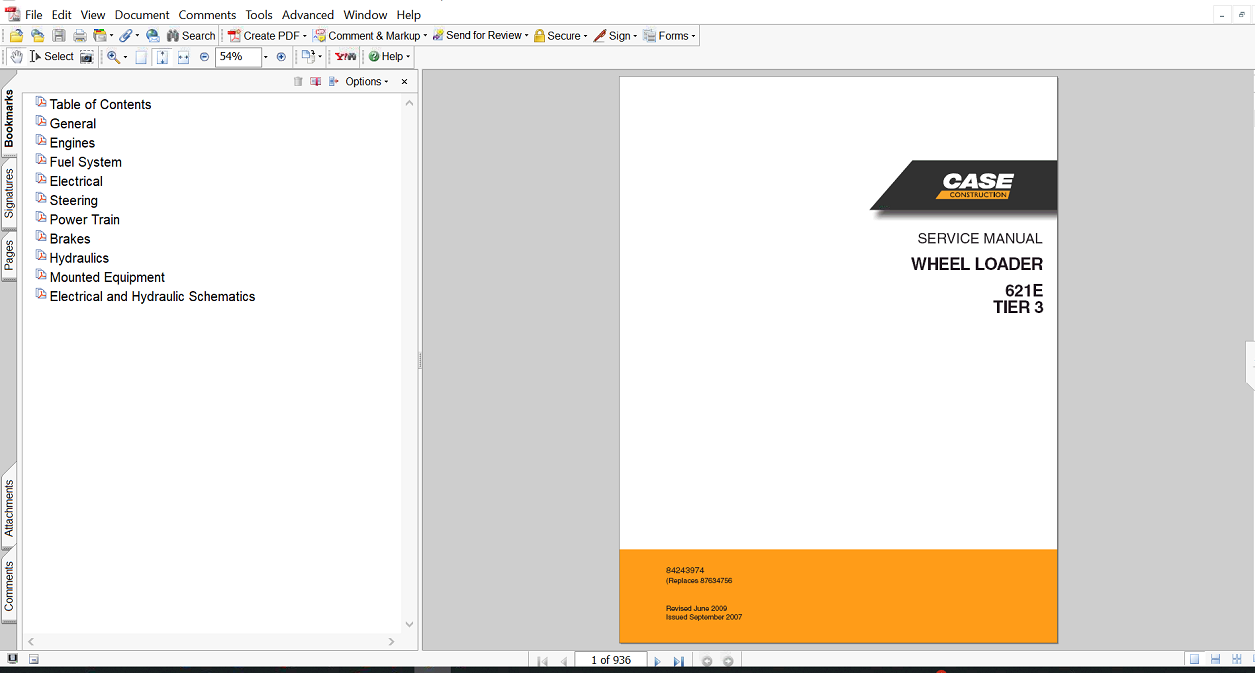Viewport: 1255px width, 673px height.
Task: Jump to last page of document
Action: tap(679, 661)
